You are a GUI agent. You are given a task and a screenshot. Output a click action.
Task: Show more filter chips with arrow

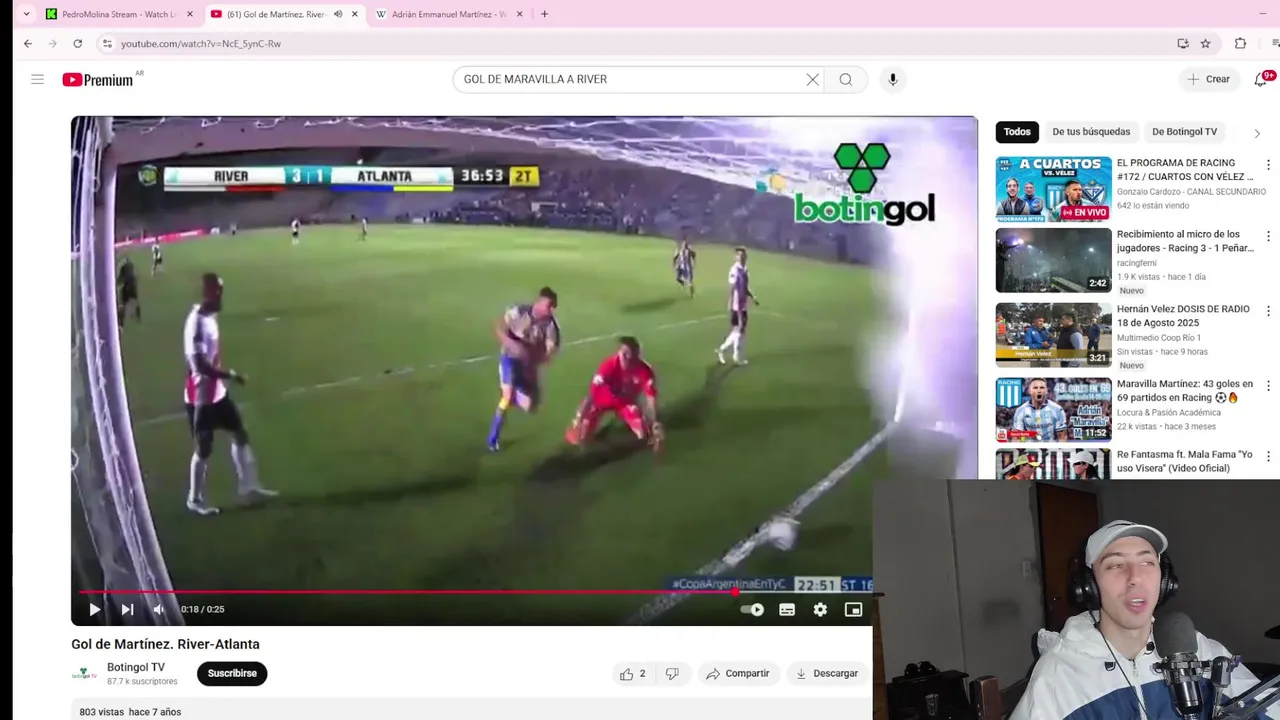1257,133
